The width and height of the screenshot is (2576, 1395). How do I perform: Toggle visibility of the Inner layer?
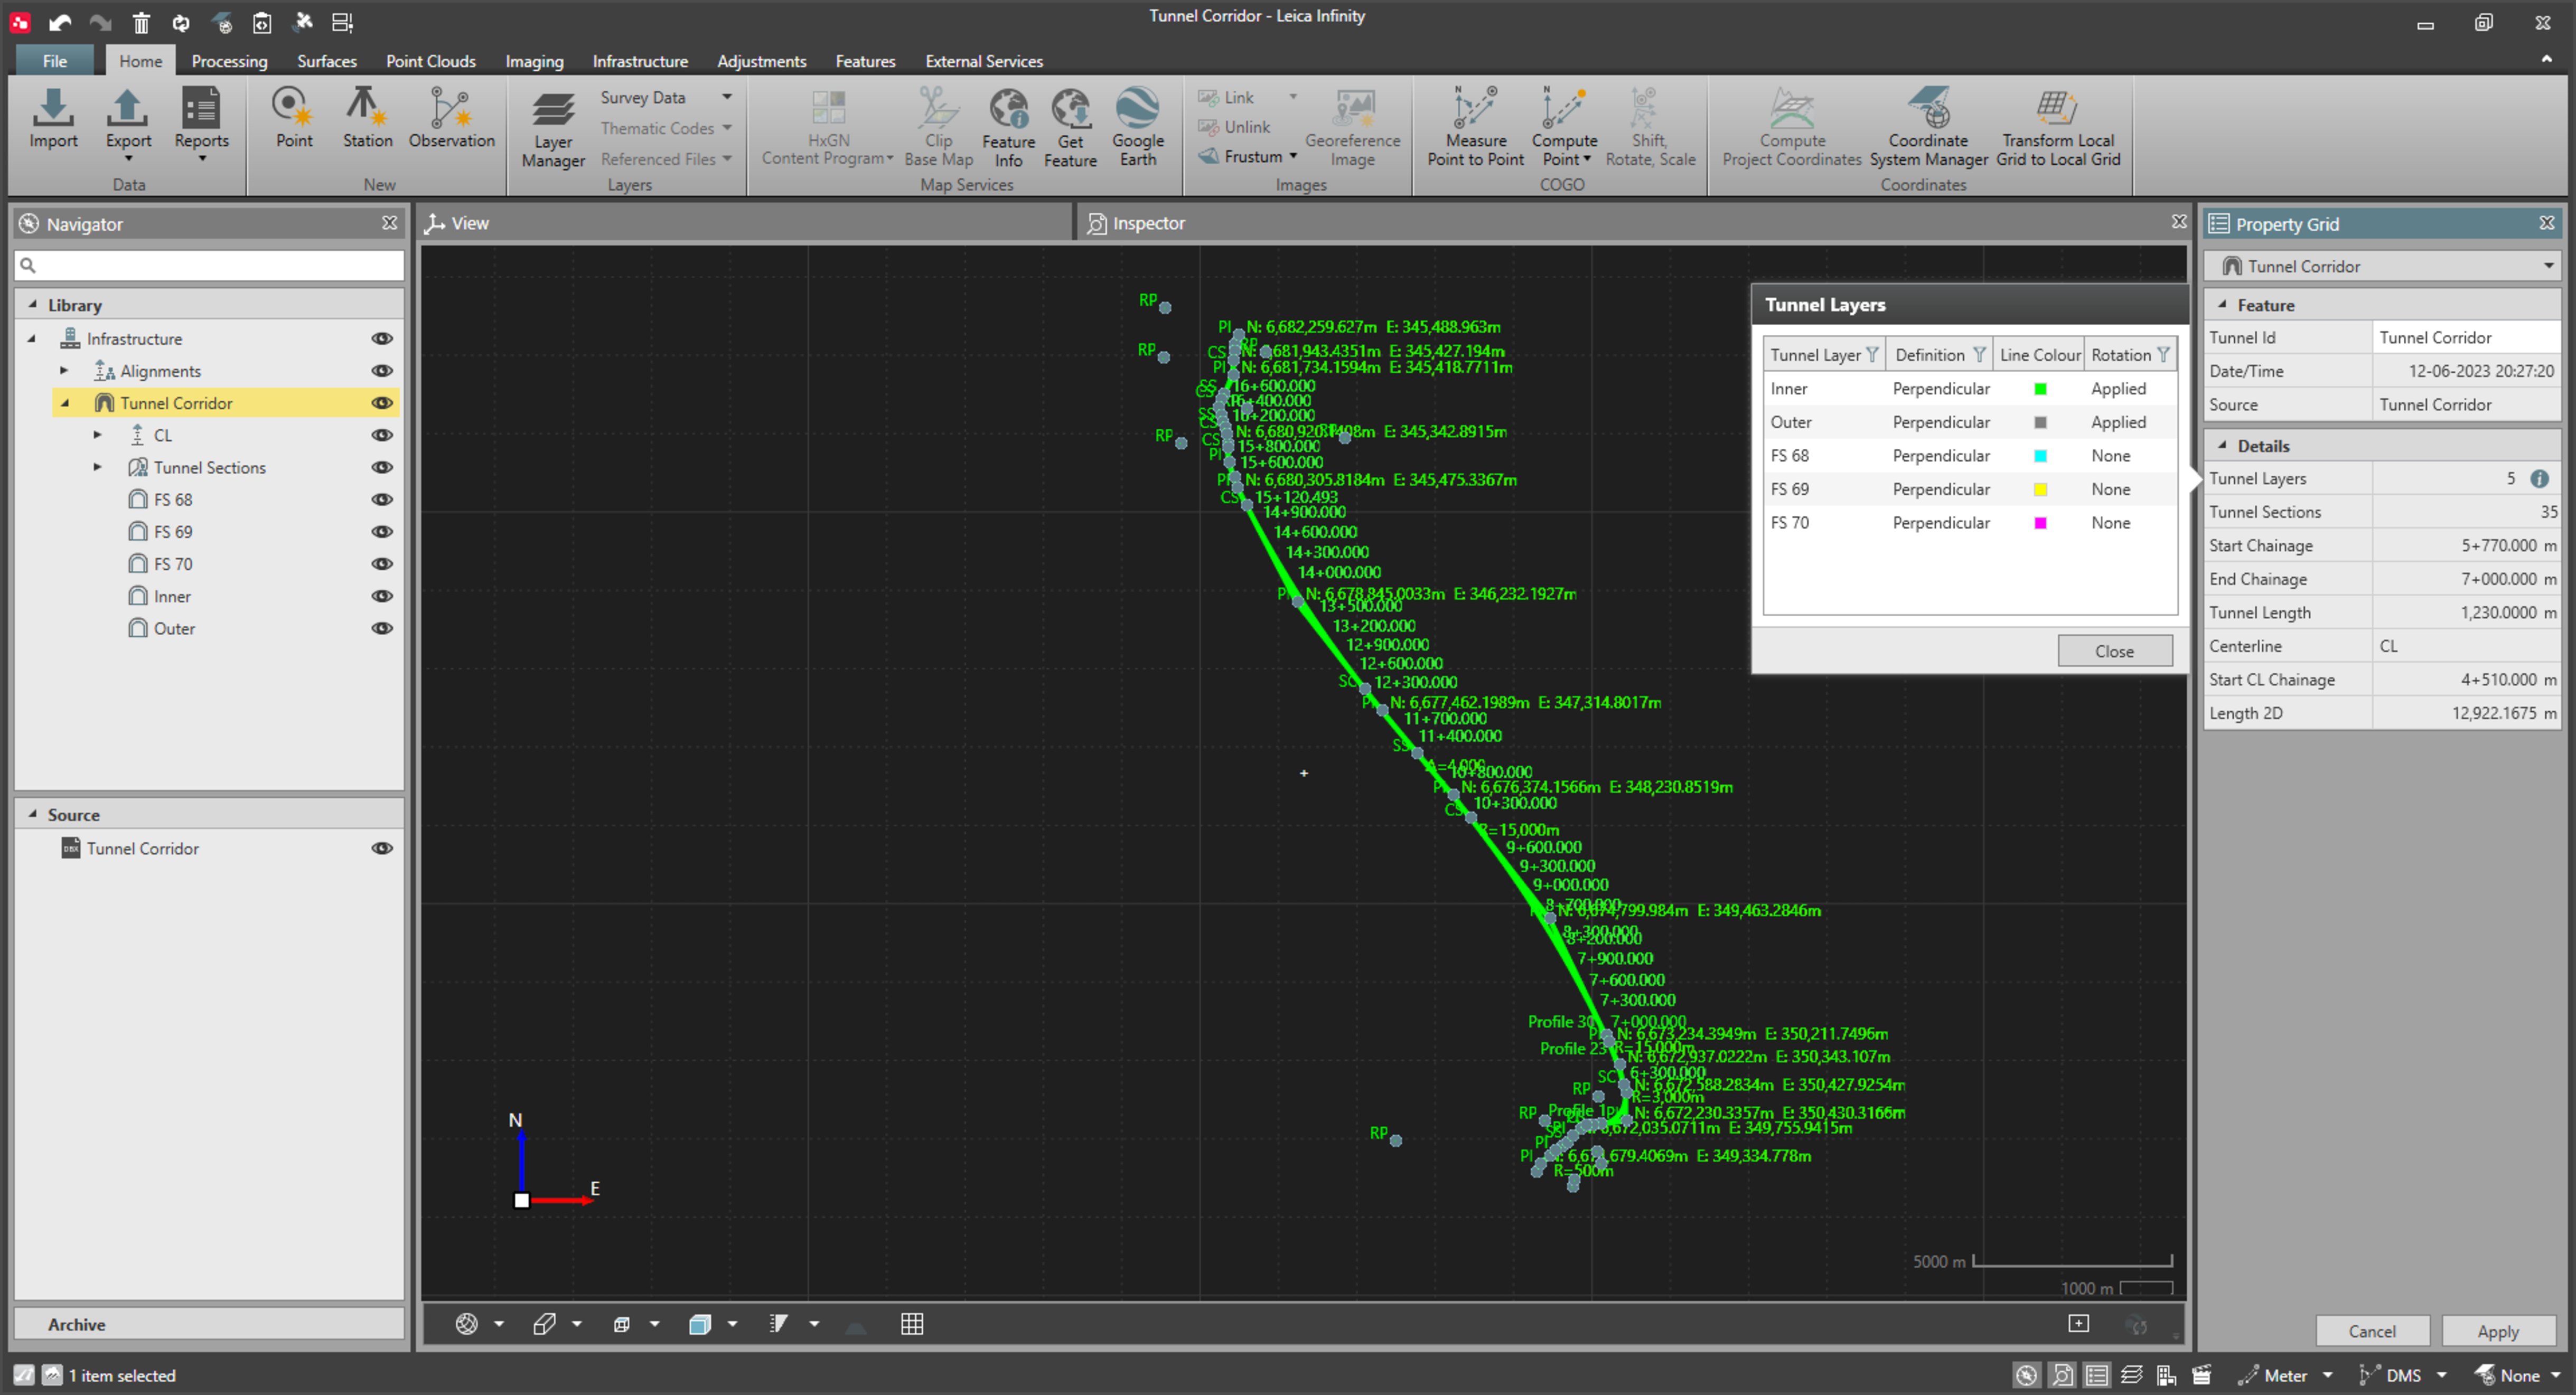381,596
